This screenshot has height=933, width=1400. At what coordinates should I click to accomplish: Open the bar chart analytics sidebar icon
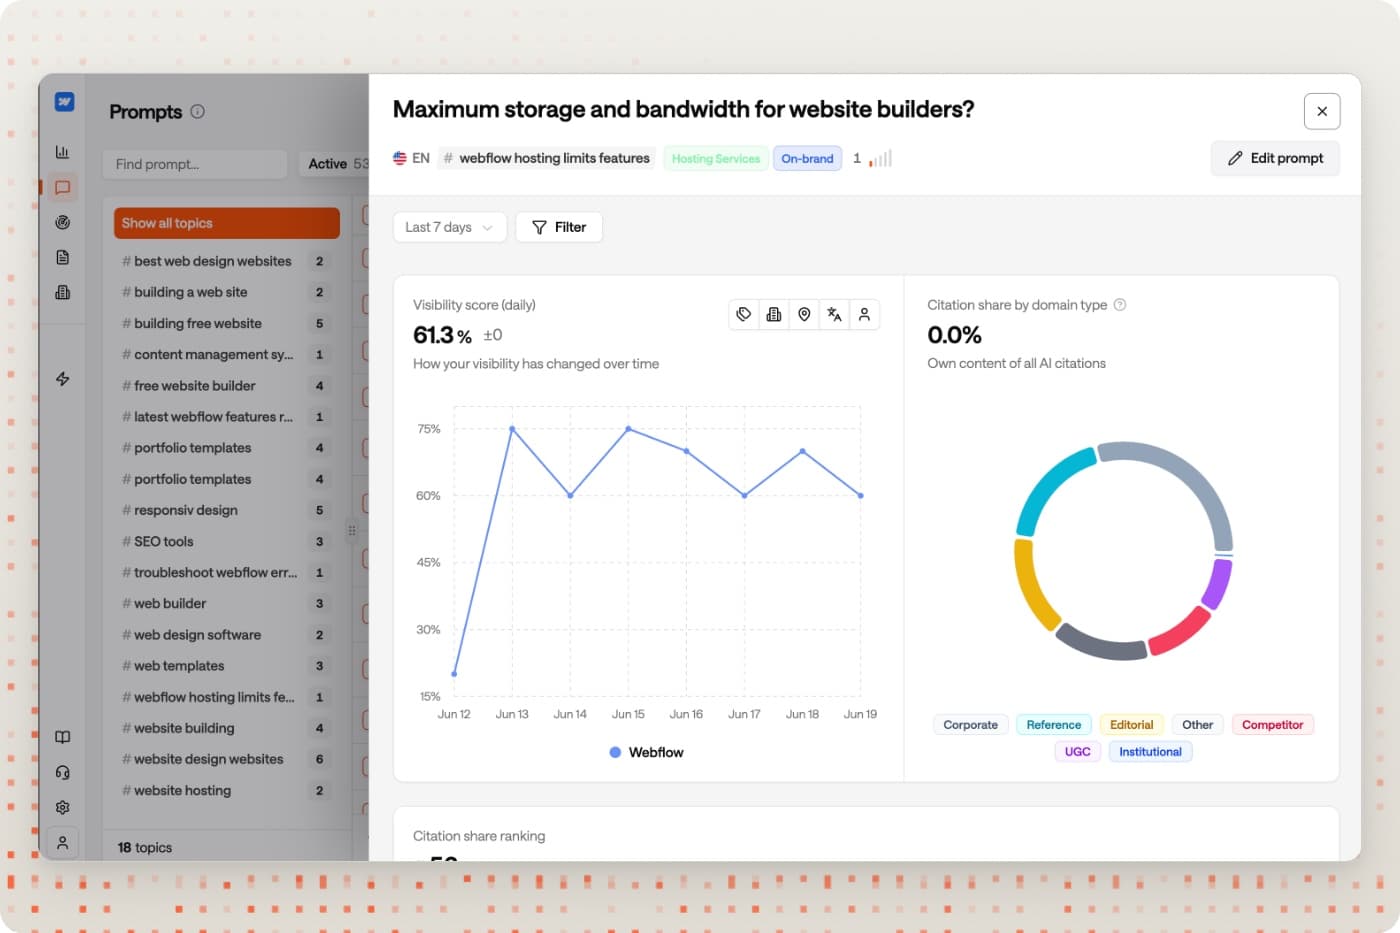[x=62, y=152]
